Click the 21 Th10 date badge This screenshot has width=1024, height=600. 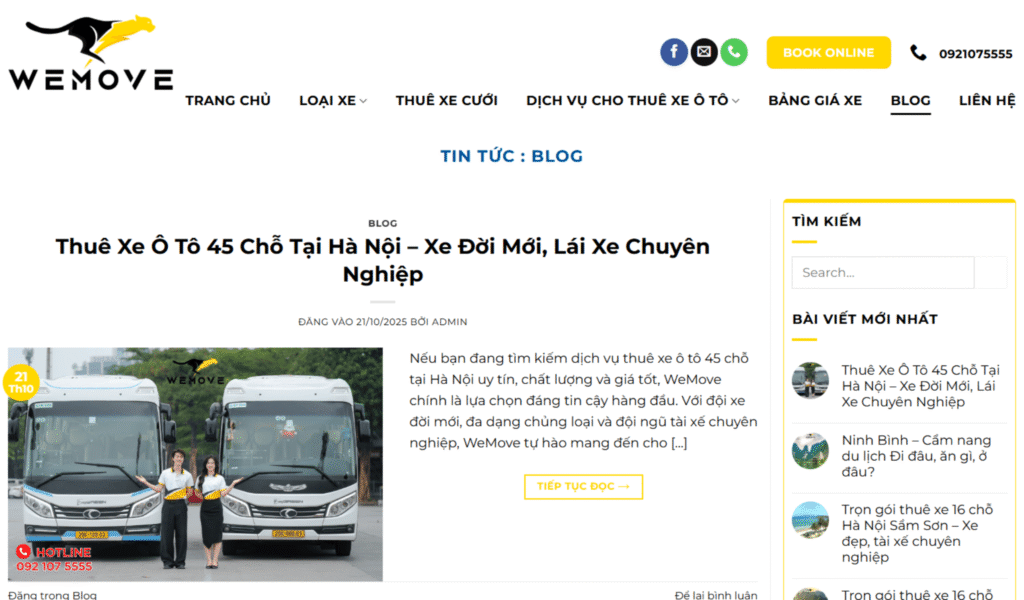(21, 383)
